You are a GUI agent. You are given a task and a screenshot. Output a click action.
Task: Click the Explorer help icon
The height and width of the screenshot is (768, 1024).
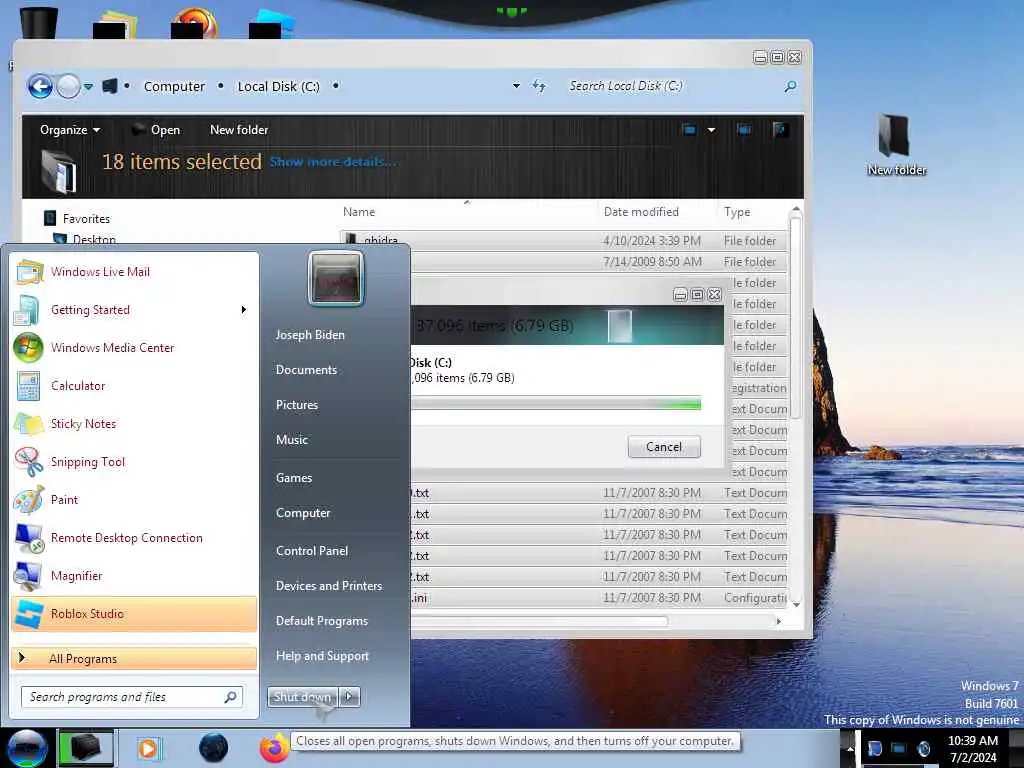click(780, 129)
